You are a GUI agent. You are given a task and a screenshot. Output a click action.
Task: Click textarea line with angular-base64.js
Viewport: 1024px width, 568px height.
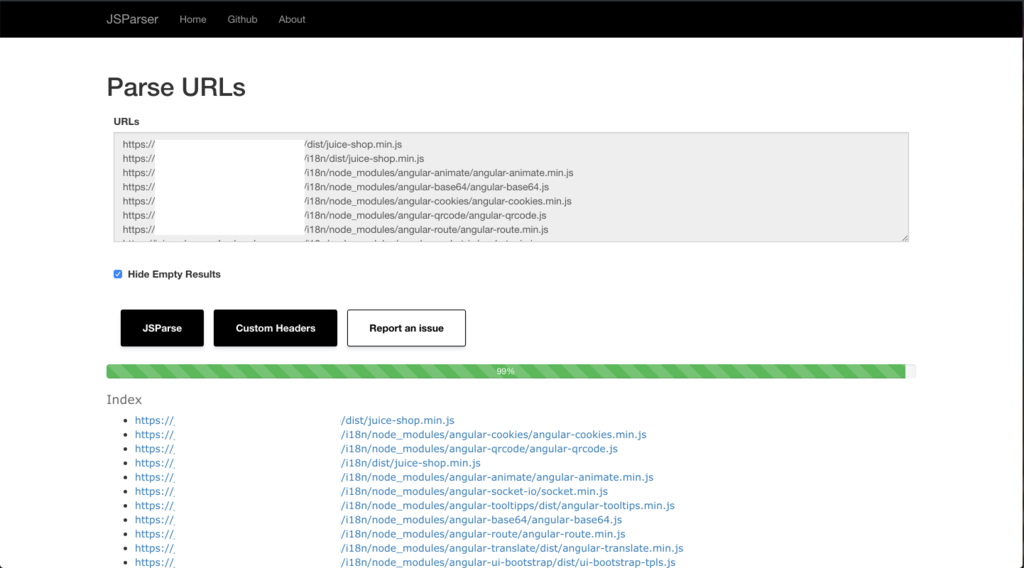point(336,187)
